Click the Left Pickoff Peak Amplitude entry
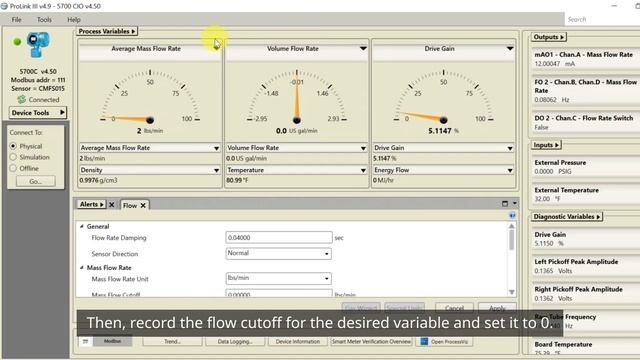The image size is (640, 360). (586, 266)
